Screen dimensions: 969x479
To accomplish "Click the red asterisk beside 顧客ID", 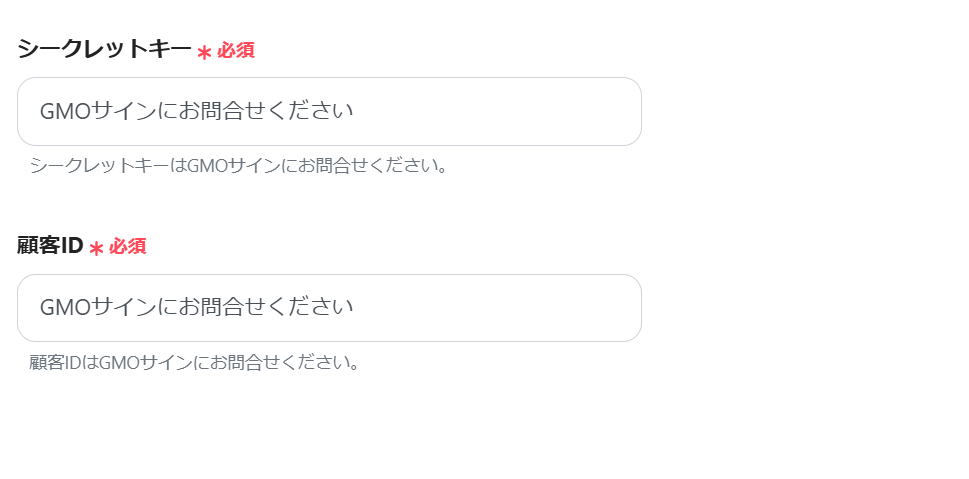I will point(96,248).
